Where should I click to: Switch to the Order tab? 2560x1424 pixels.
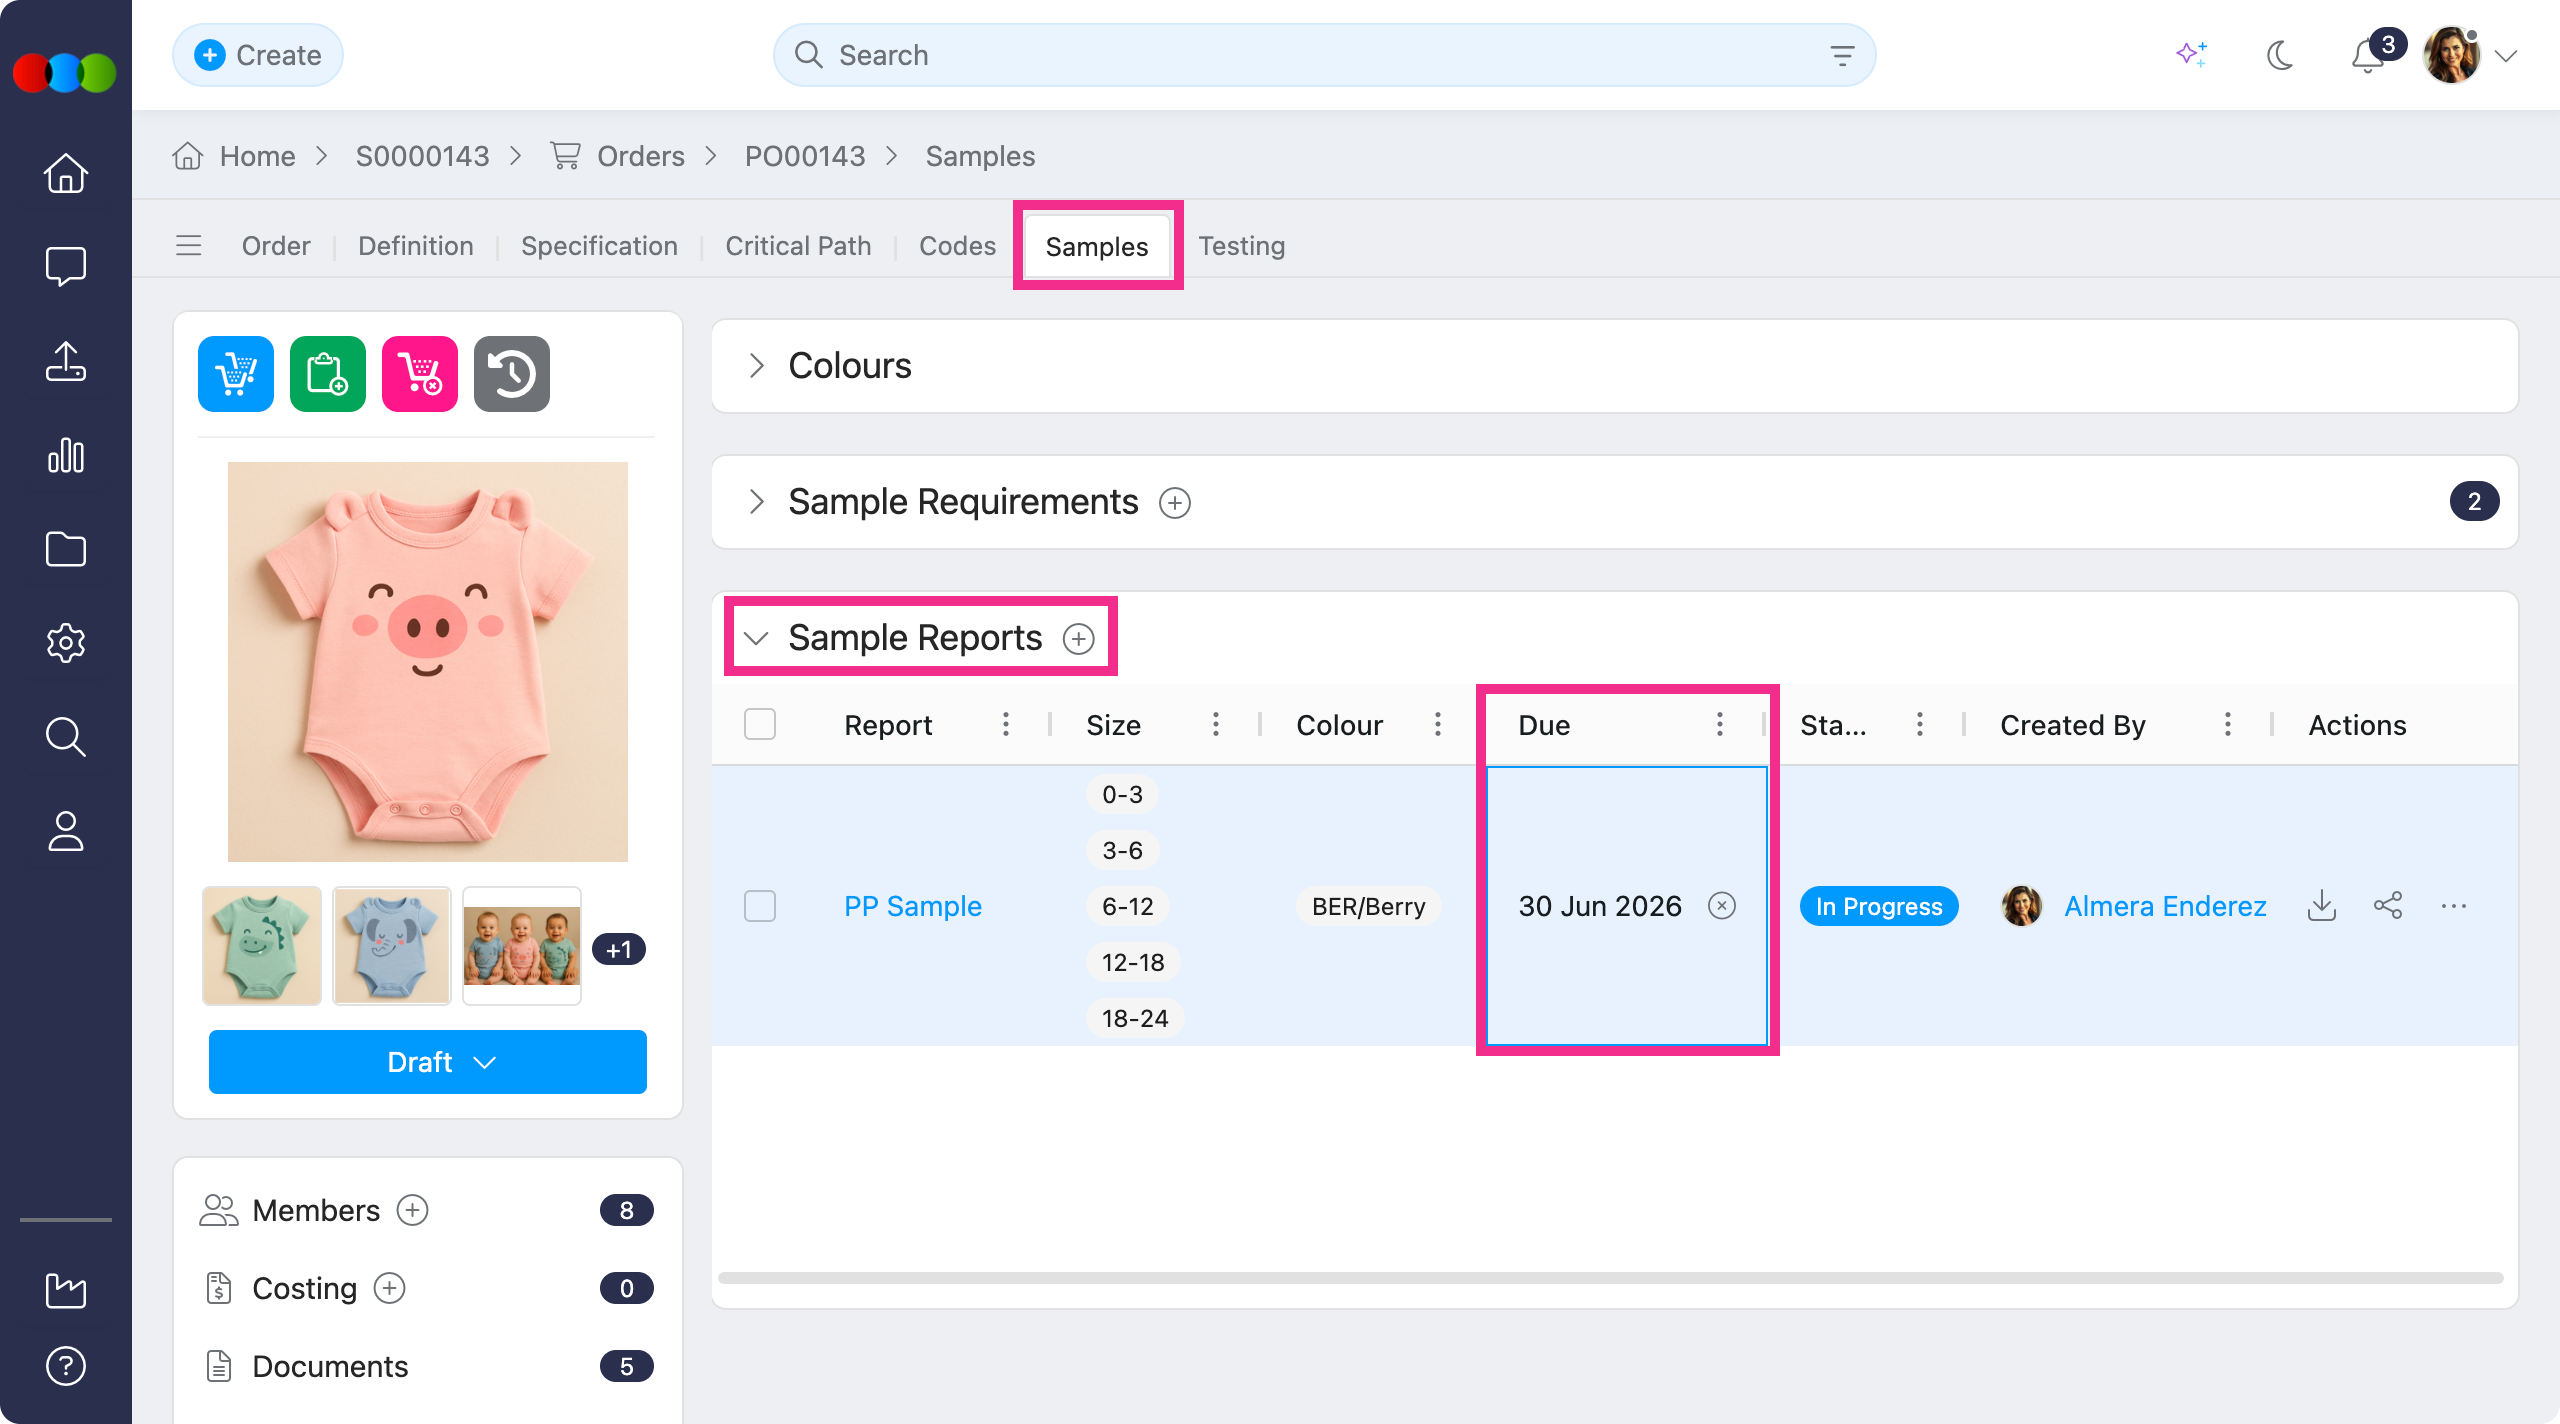(276, 246)
